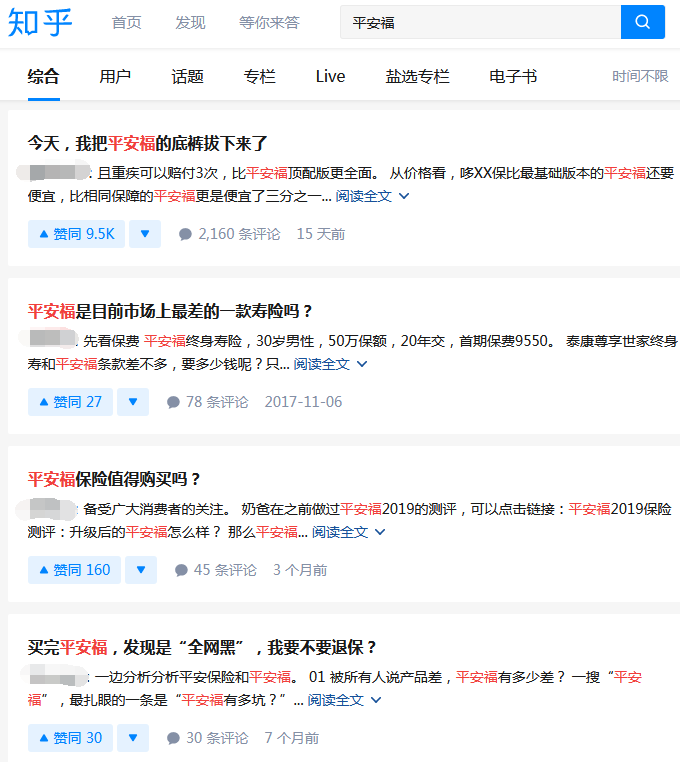This screenshot has width=680, height=762.
Task: Open the post 今天，我把平安福的底裤拔下来了
Action: tap(148, 143)
